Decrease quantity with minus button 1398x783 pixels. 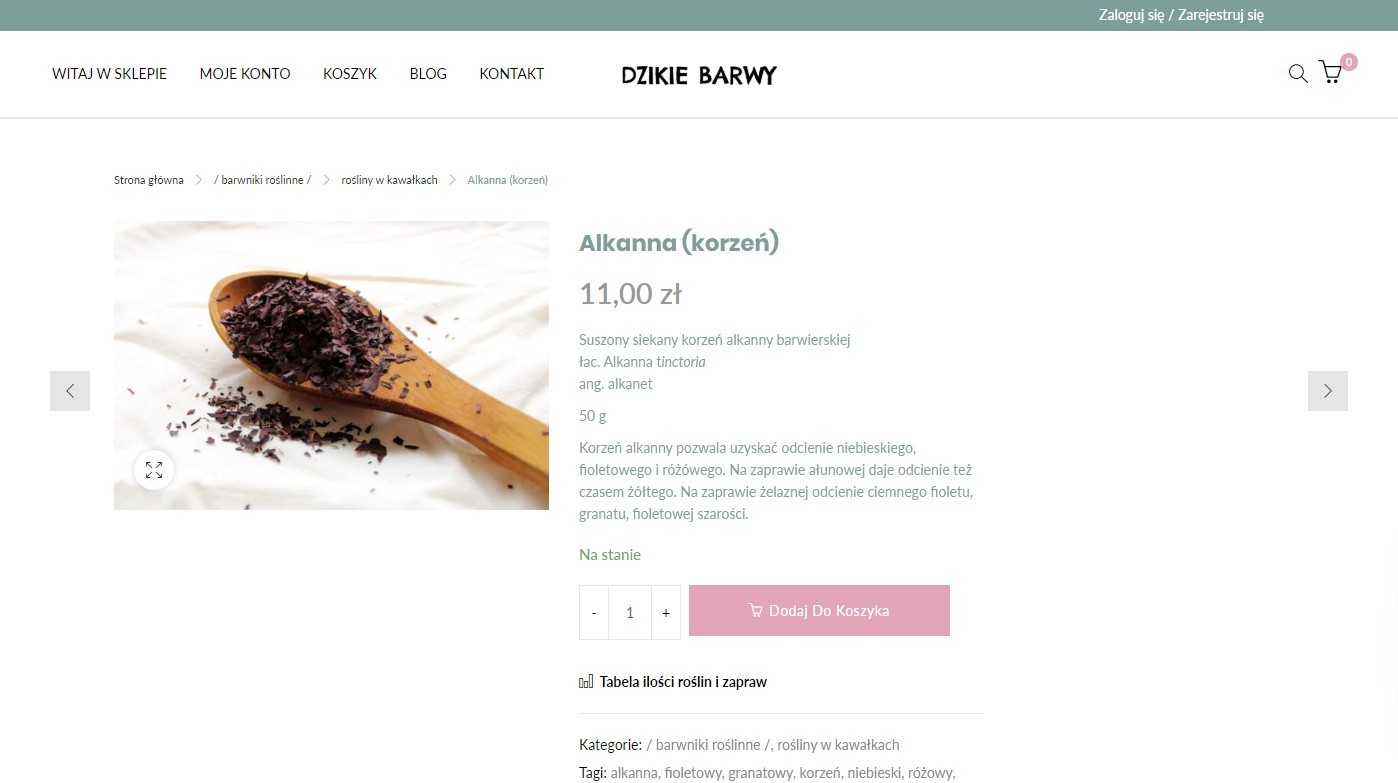594,612
